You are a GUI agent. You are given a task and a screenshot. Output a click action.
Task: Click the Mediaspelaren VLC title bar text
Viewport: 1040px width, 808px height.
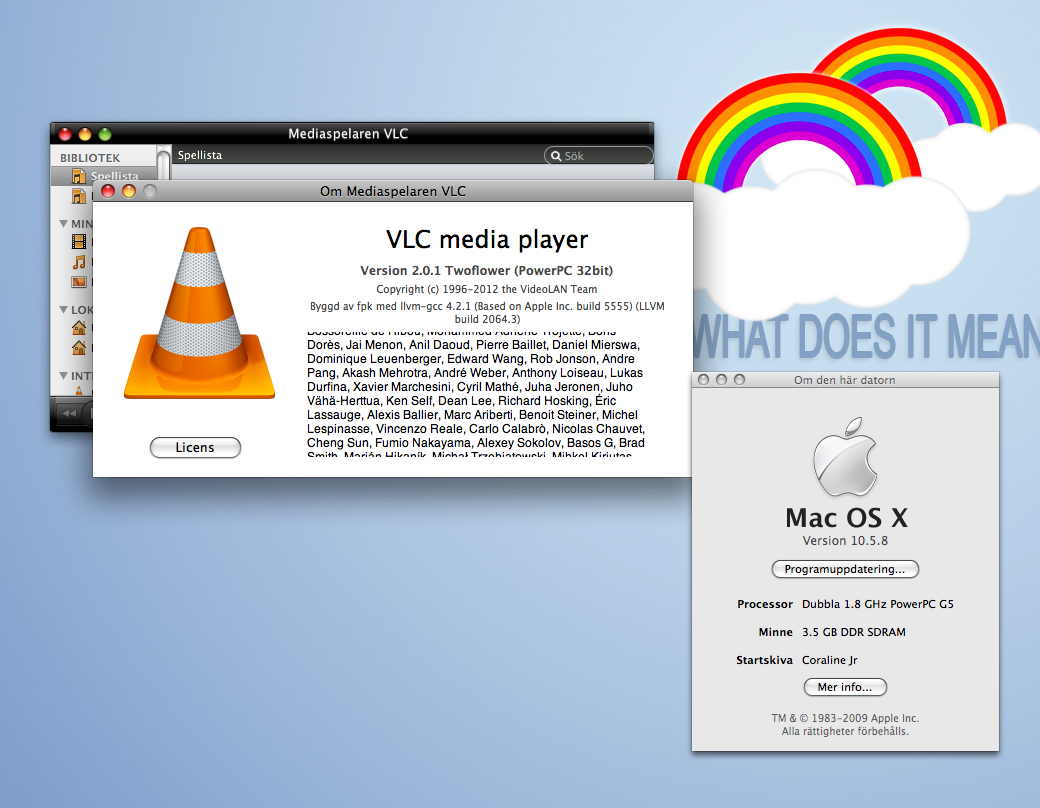[x=348, y=133]
